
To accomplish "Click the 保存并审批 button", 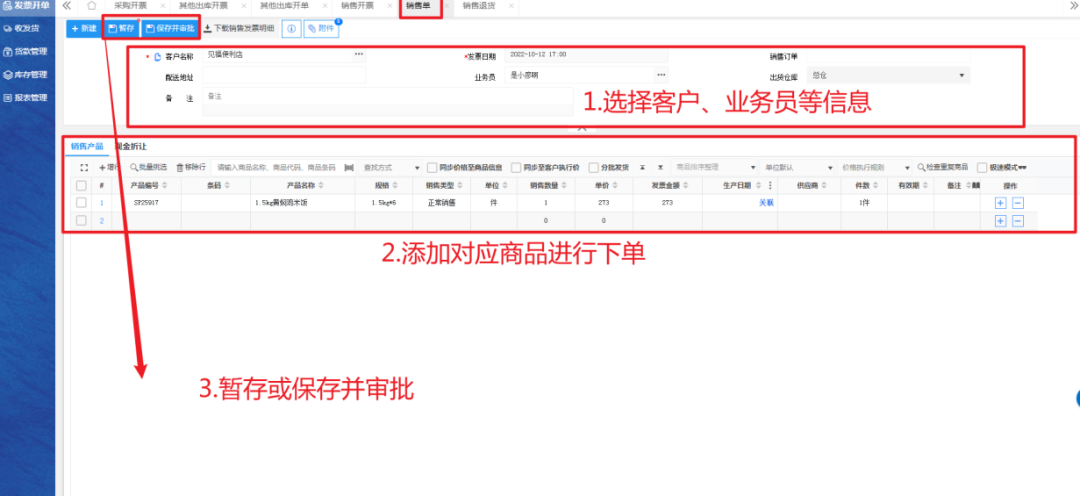I will 169,29.
